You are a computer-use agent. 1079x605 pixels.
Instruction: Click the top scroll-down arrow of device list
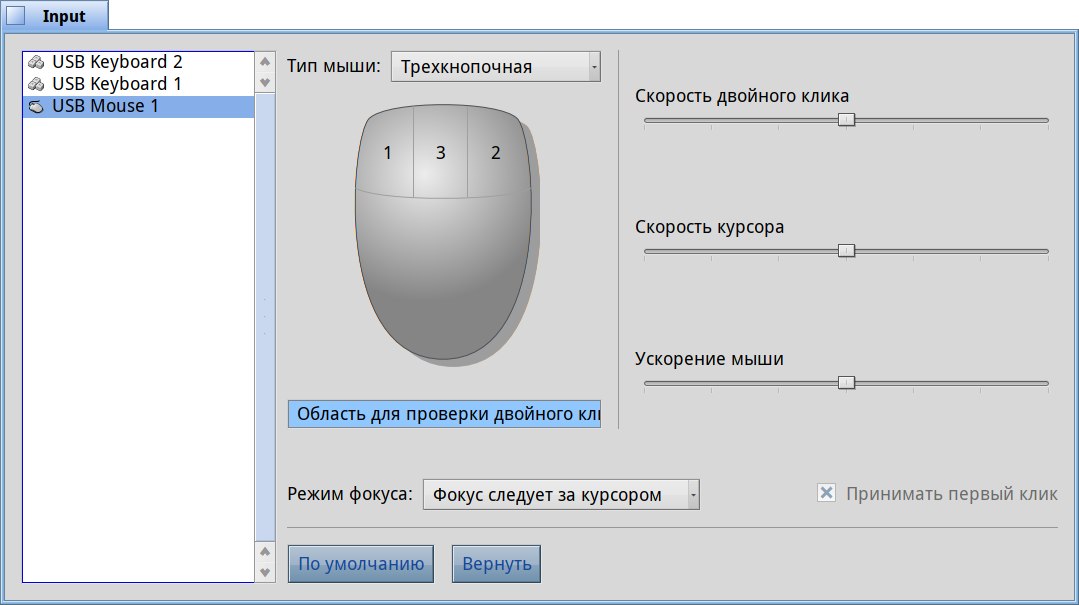265,83
